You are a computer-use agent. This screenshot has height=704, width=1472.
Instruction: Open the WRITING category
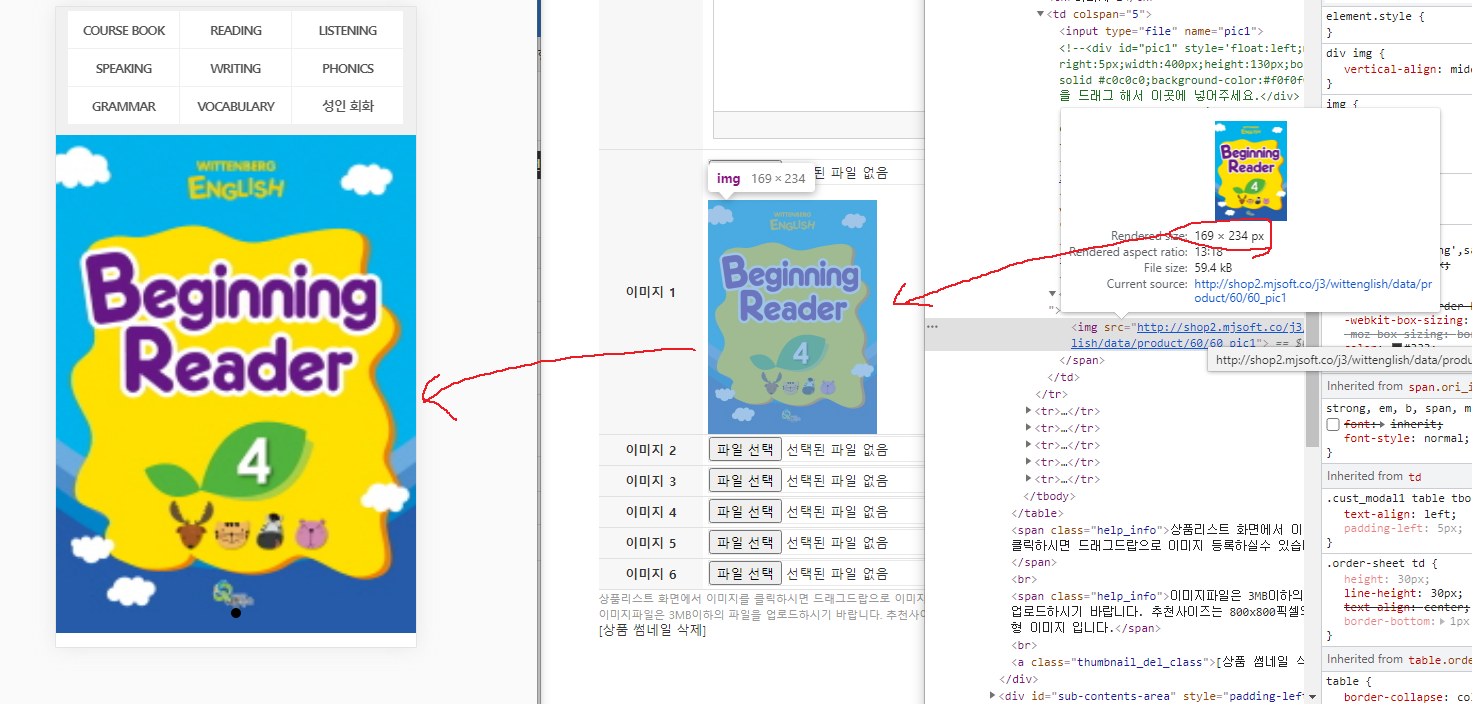236,68
